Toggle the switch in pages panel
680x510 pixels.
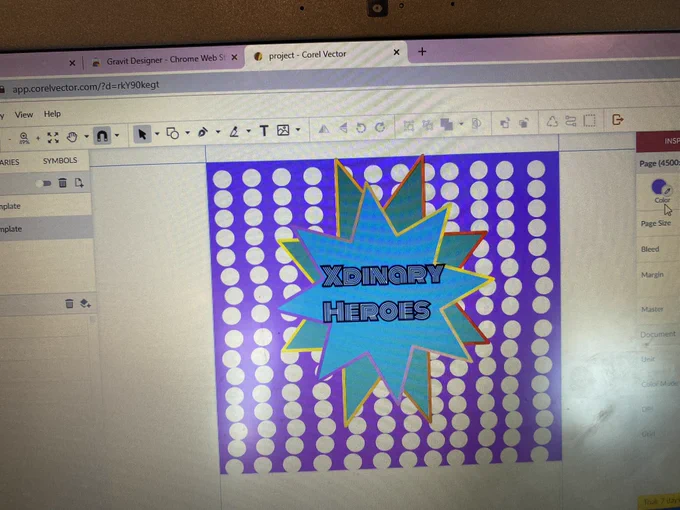(44, 183)
